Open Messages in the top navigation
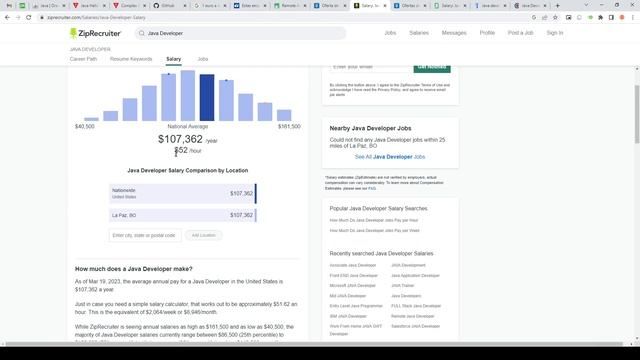The width and height of the screenshot is (640, 360). coord(454,33)
